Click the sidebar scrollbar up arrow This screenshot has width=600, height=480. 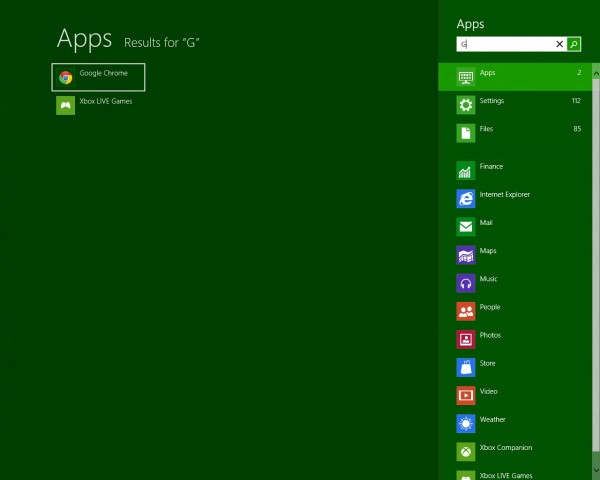pos(596,72)
